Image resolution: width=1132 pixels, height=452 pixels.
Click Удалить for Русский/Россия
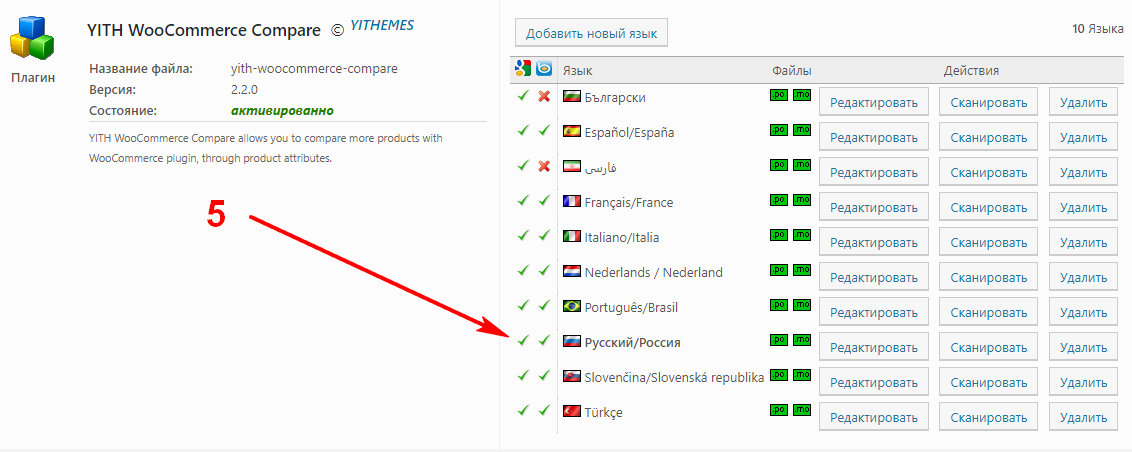pos(1083,347)
